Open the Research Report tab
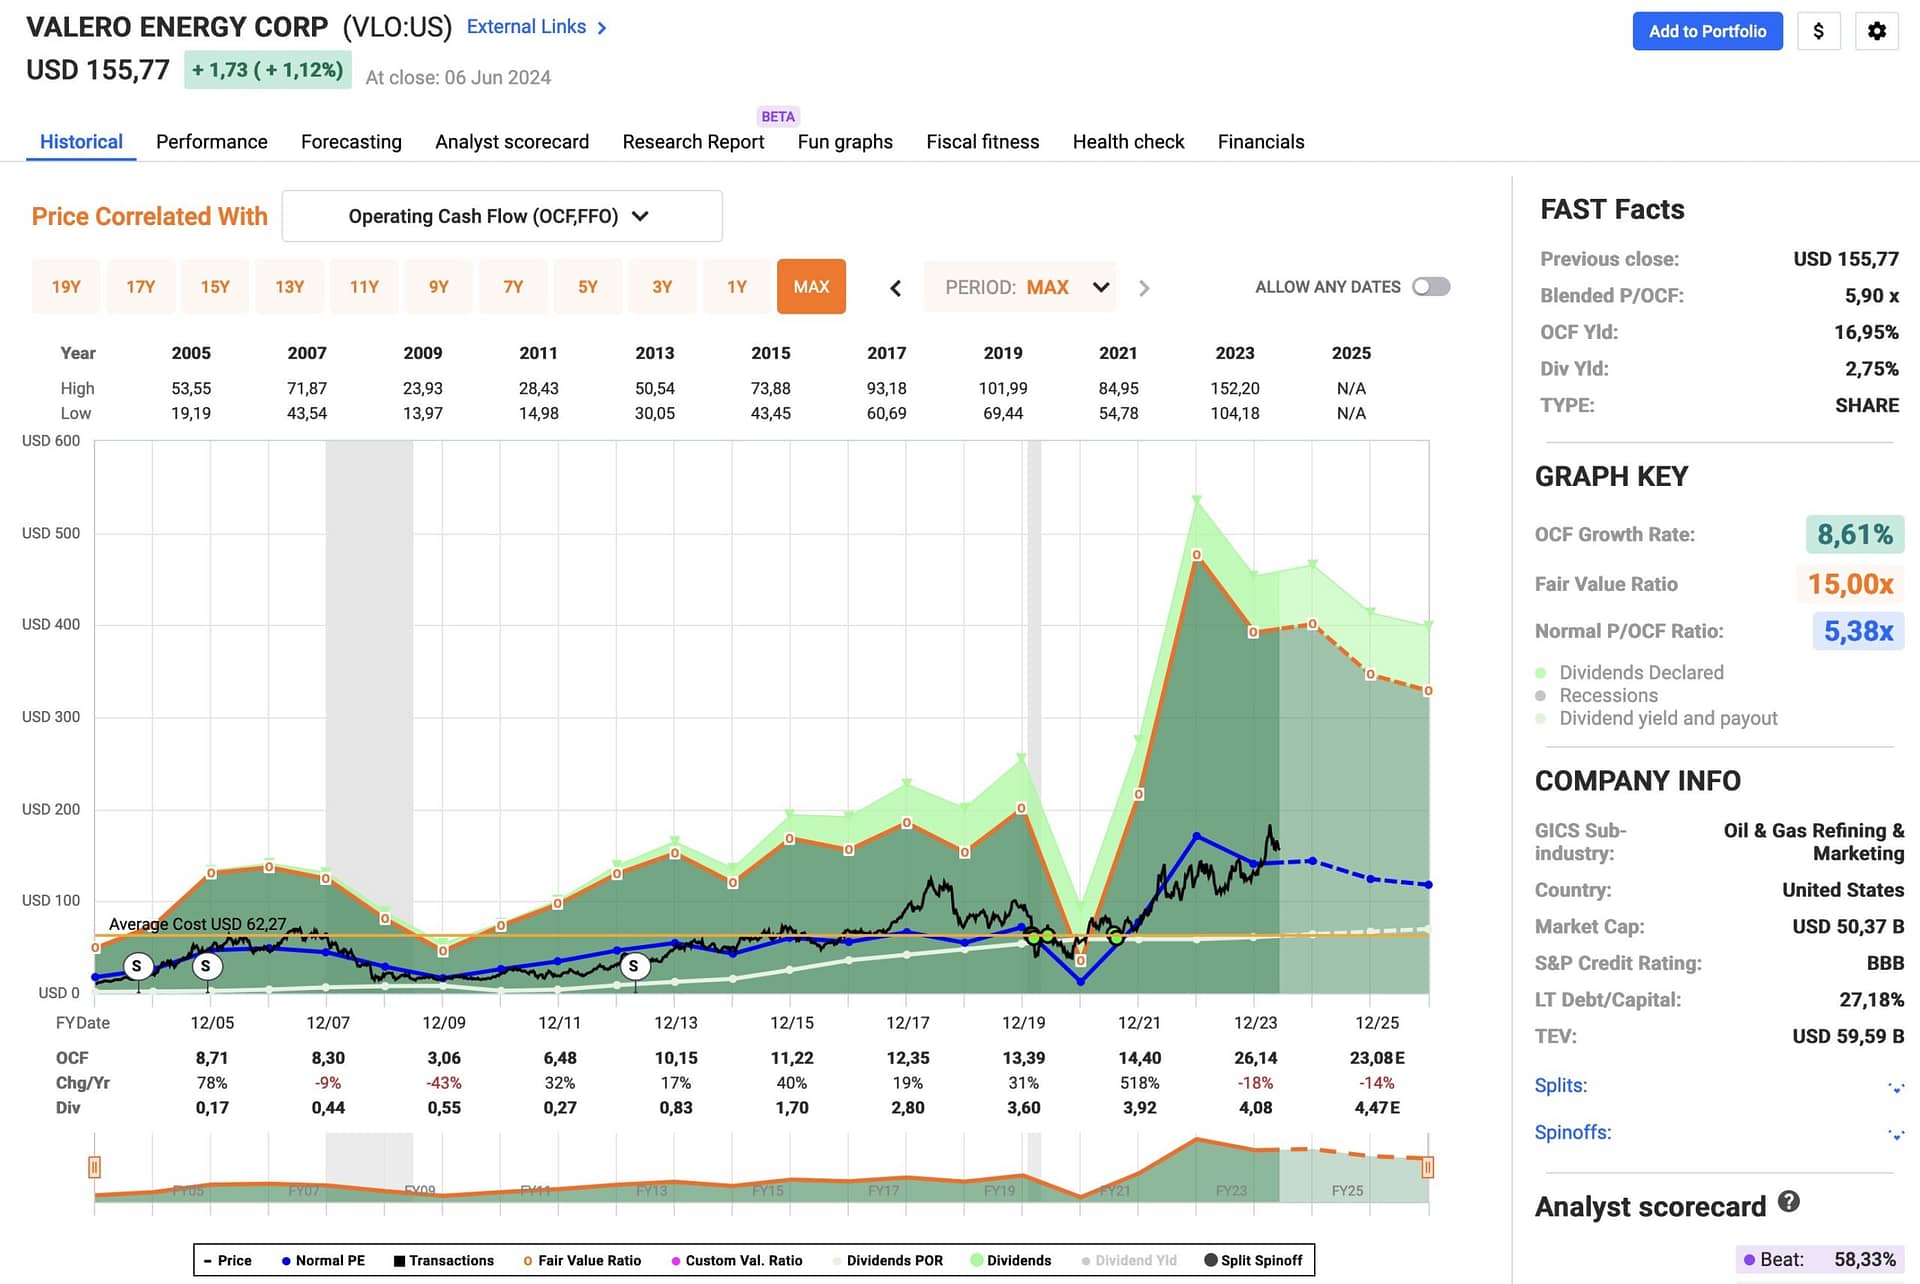The width and height of the screenshot is (1920, 1284). pyautogui.click(x=693, y=142)
